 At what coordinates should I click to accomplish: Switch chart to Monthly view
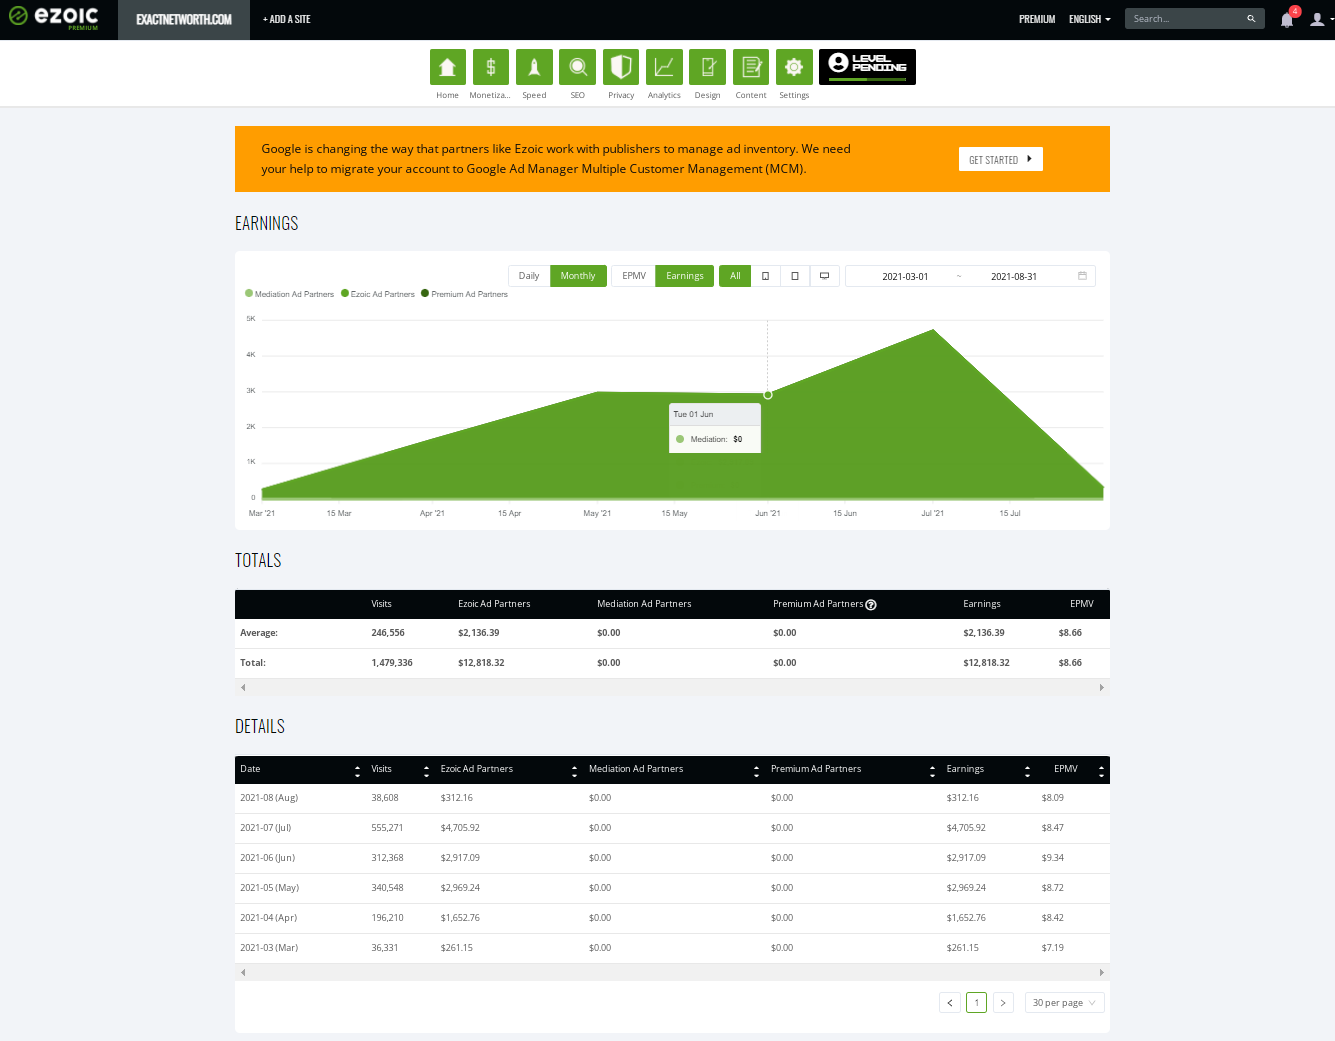pos(578,276)
